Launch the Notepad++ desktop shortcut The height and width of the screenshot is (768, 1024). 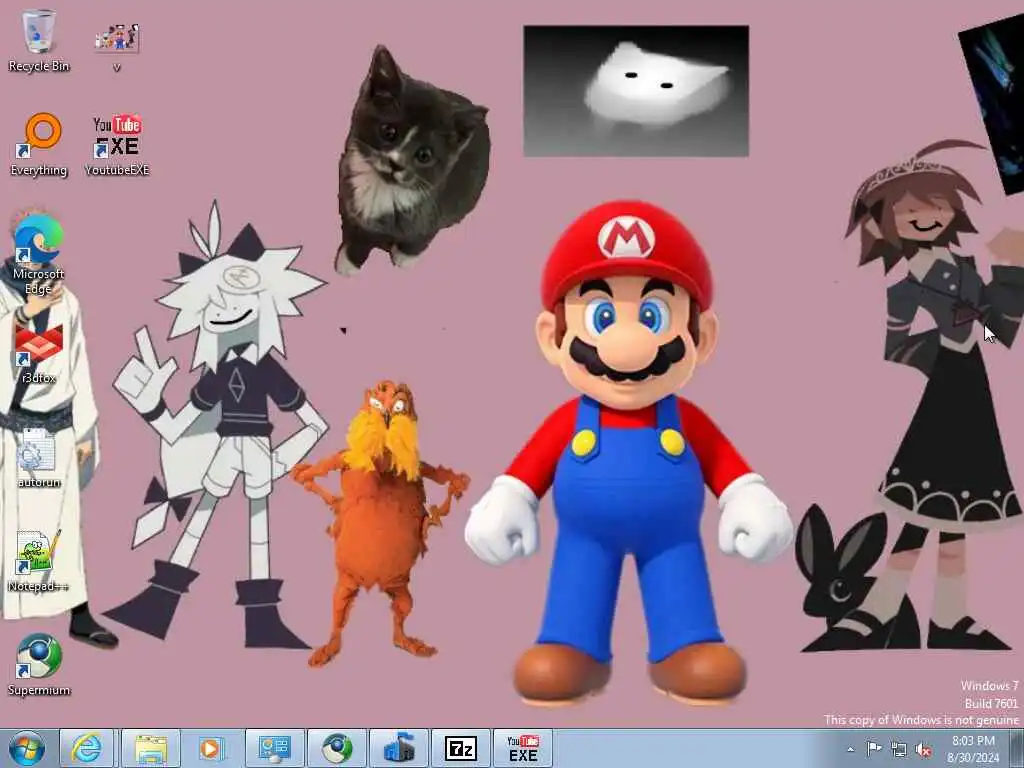[x=39, y=562]
